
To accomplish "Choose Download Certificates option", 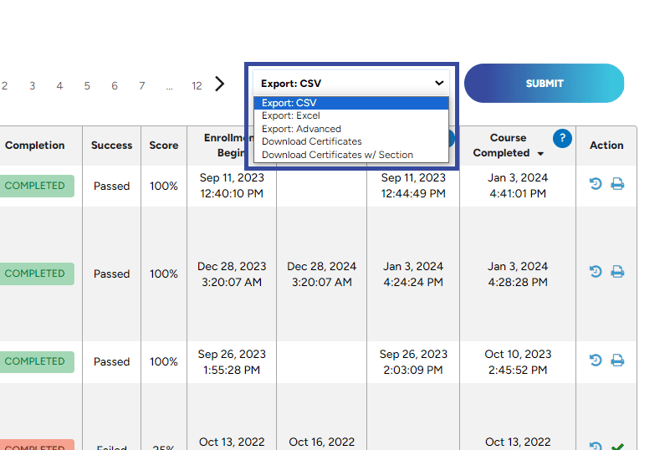I will coord(311,142).
